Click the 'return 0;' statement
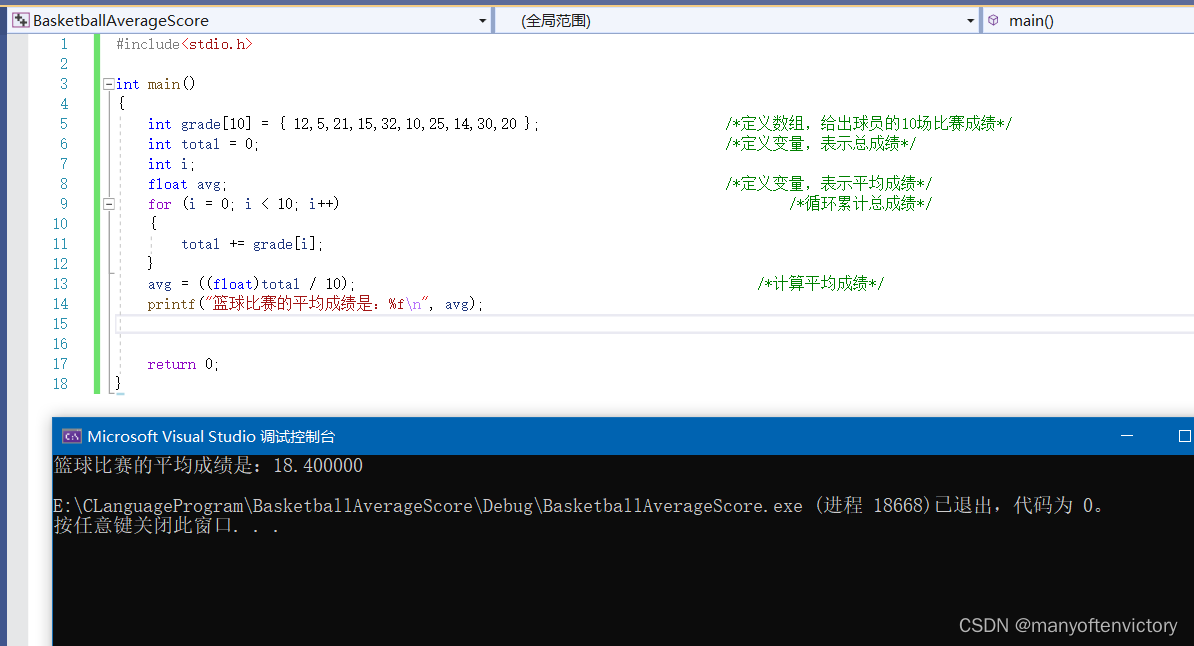Viewport: 1194px width, 646px height. point(183,364)
